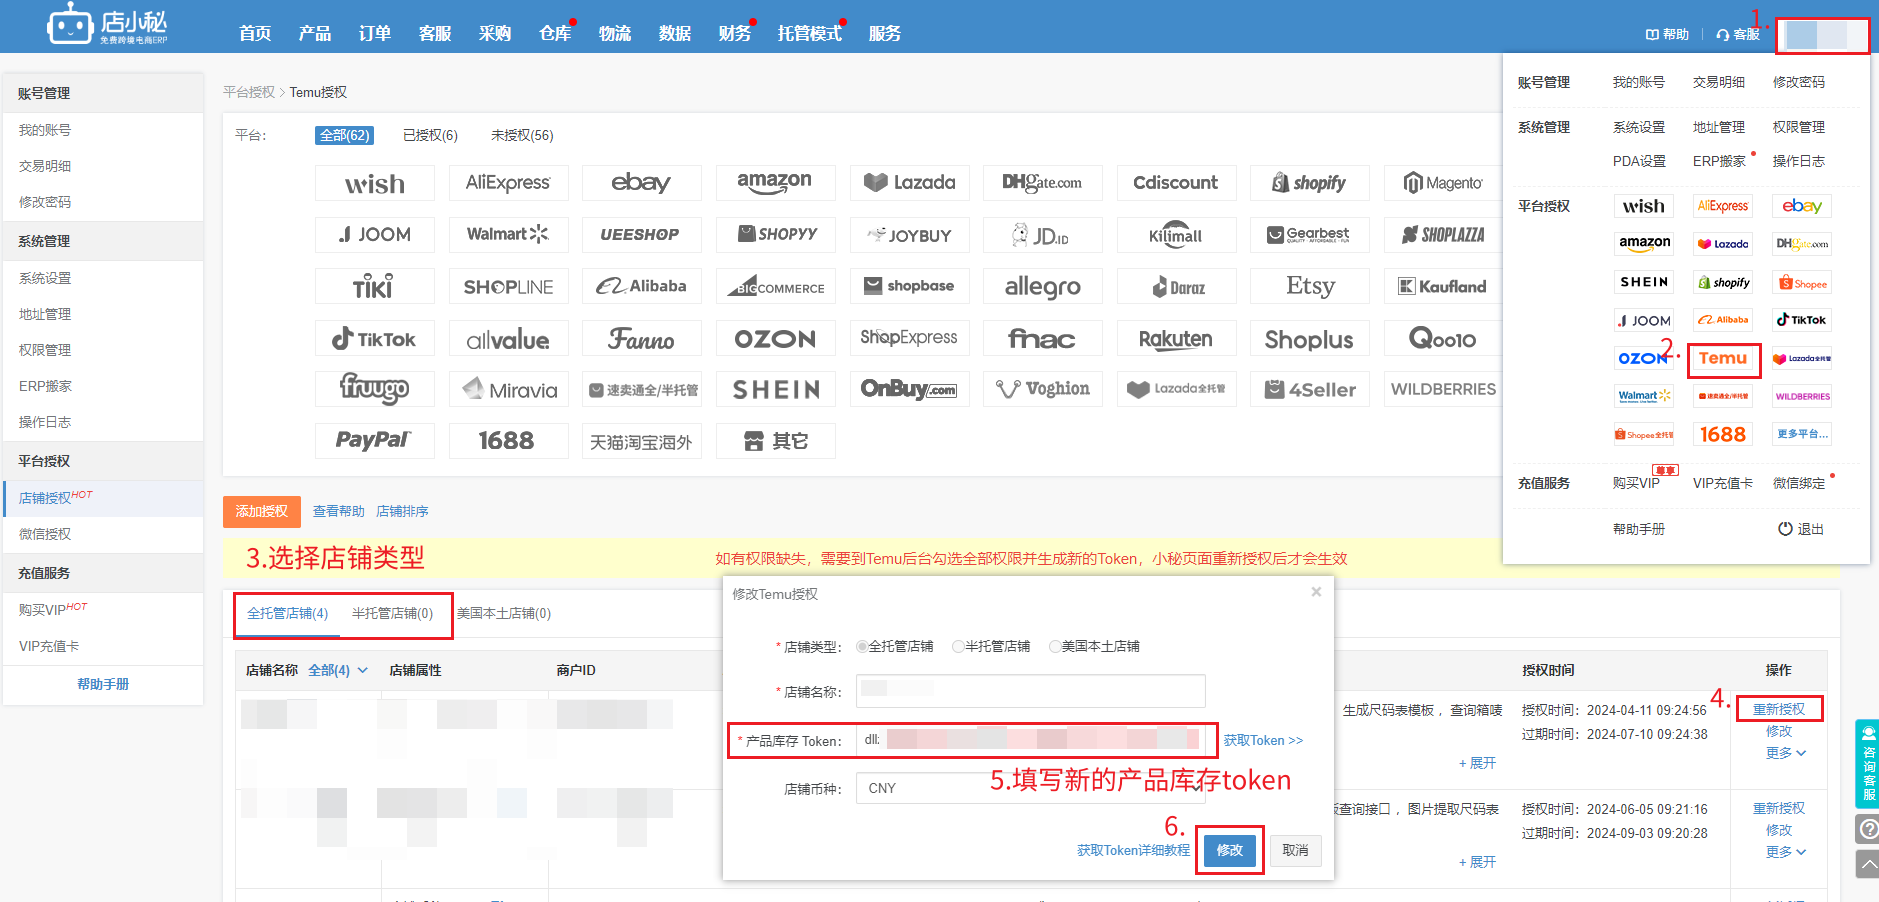Choose the PayPal platform tile
1879x902 pixels.
pyautogui.click(x=375, y=440)
